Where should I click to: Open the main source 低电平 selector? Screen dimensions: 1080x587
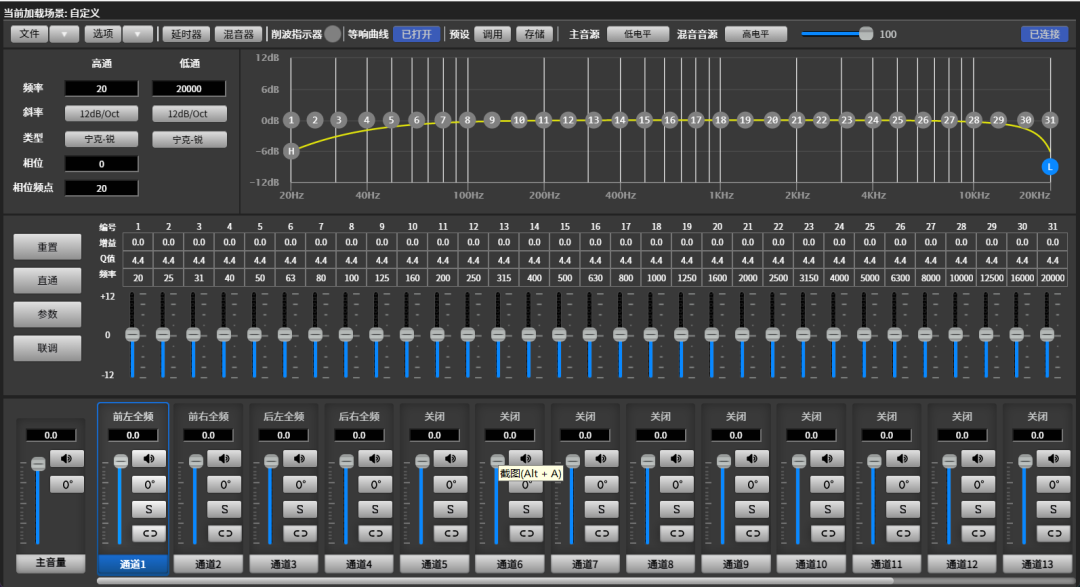pyautogui.click(x=638, y=34)
